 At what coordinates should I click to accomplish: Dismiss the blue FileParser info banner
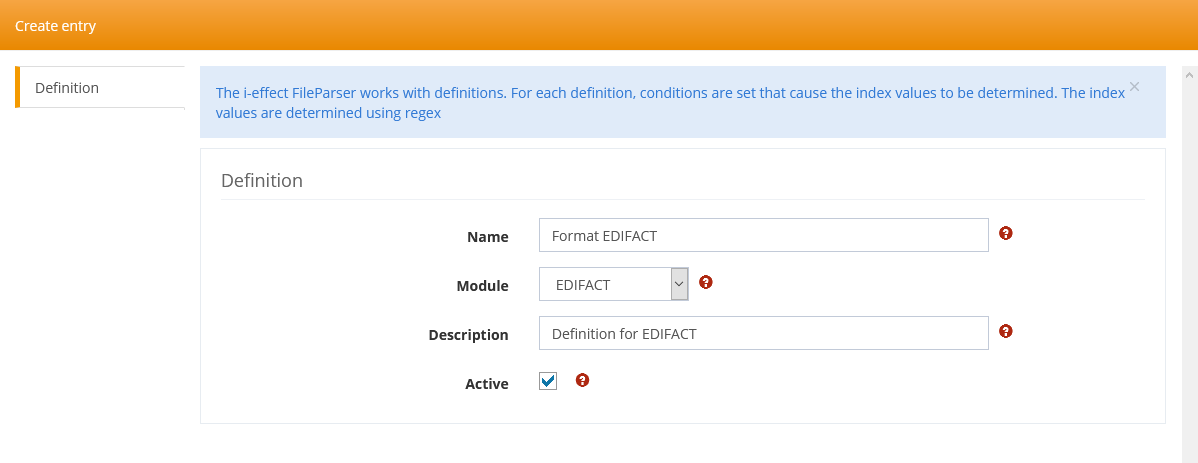[1134, 87]
